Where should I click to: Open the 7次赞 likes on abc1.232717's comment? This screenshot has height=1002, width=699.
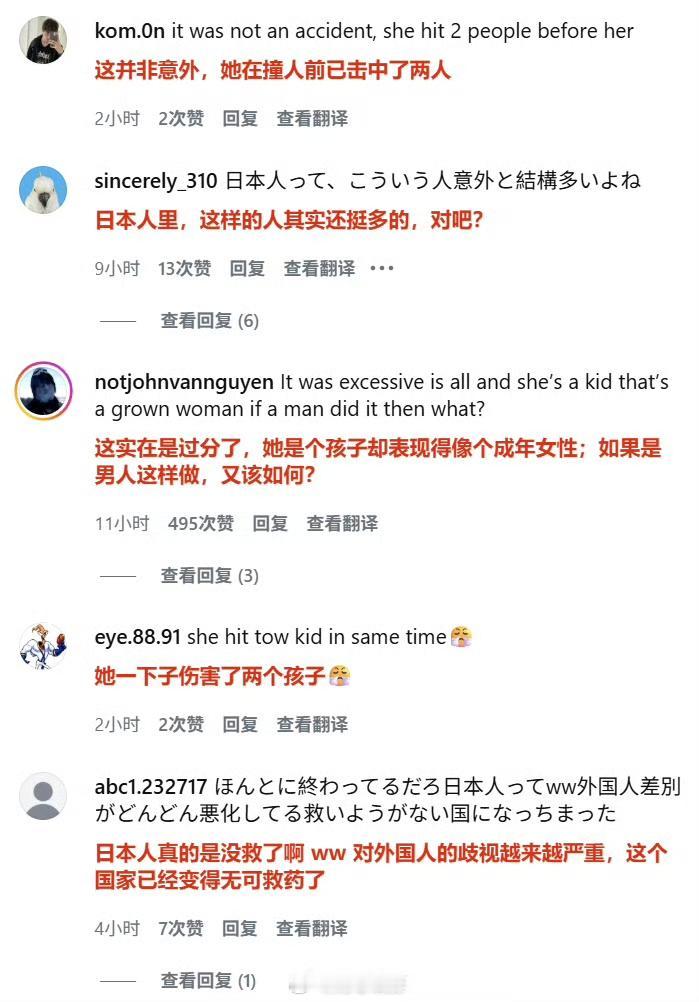181,928
